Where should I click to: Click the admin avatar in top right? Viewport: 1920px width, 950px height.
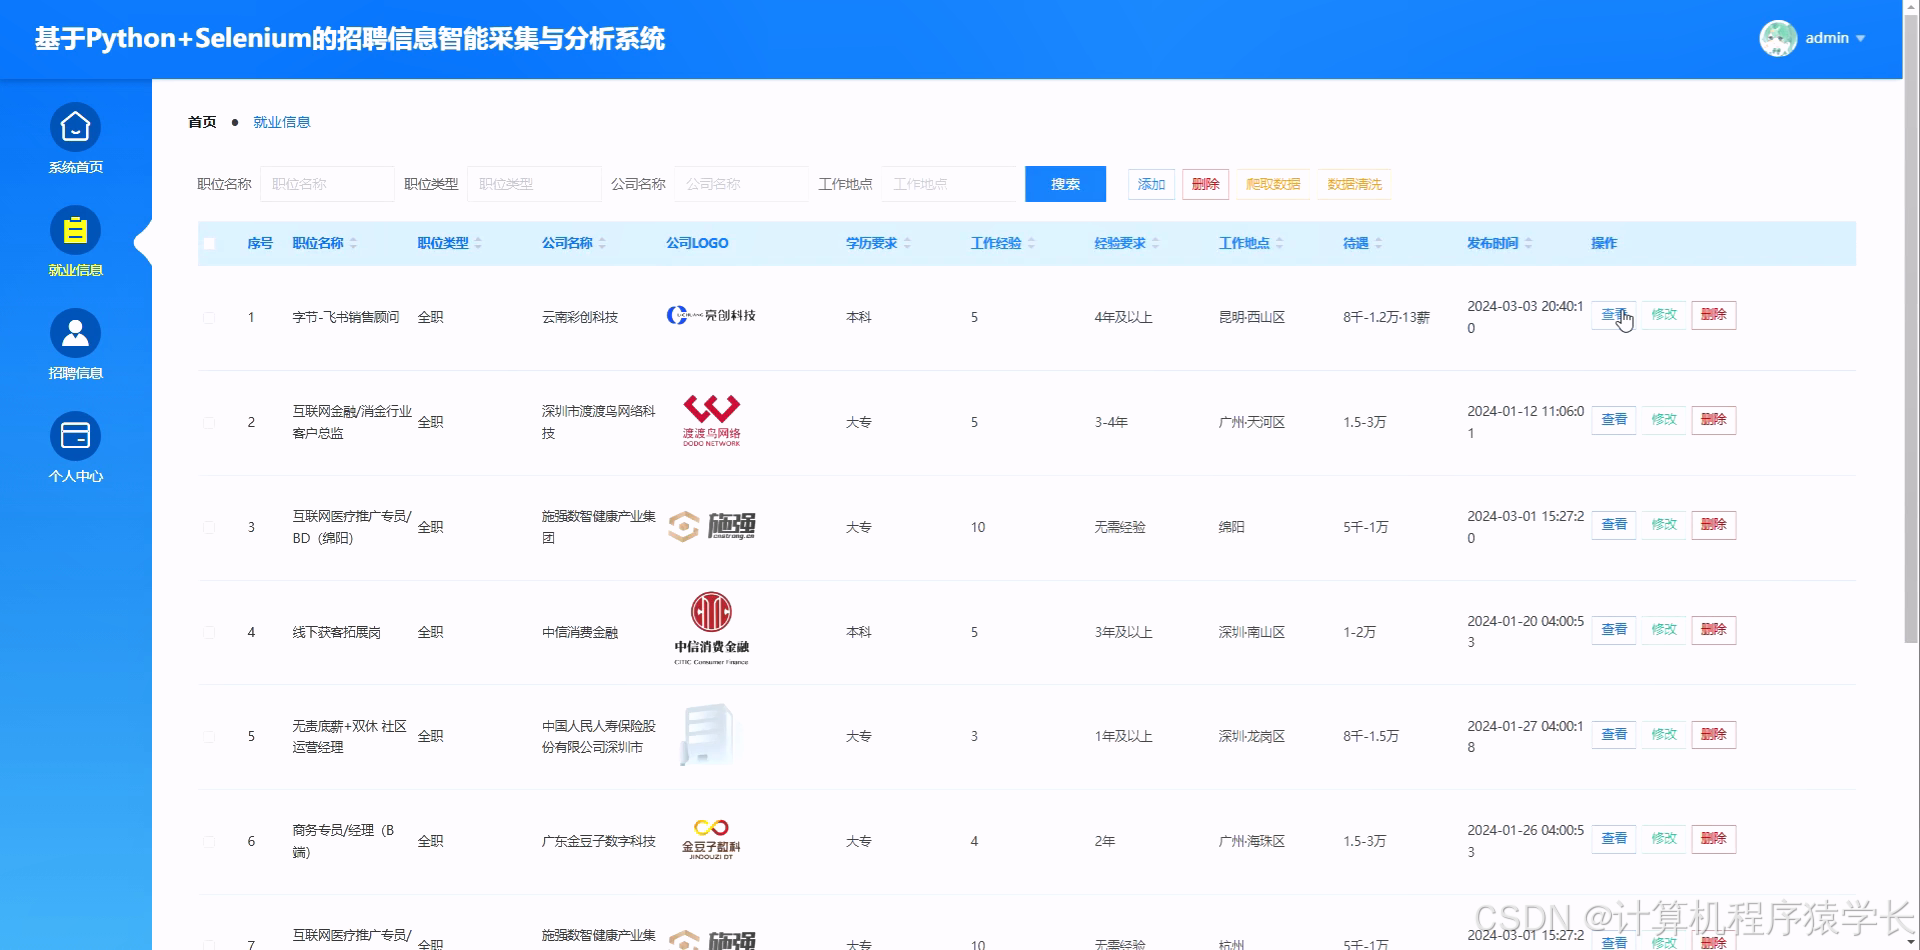pos(1778,38)
